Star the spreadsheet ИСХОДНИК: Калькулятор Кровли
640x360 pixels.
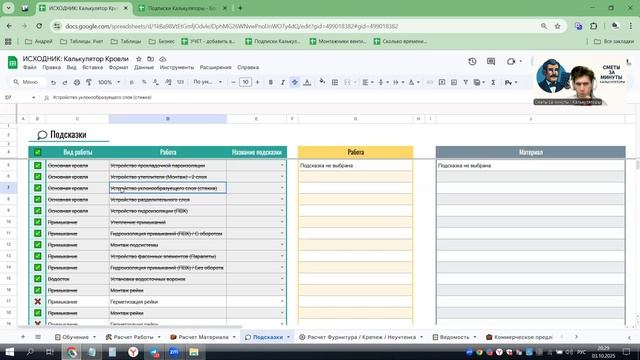[139, 59]
